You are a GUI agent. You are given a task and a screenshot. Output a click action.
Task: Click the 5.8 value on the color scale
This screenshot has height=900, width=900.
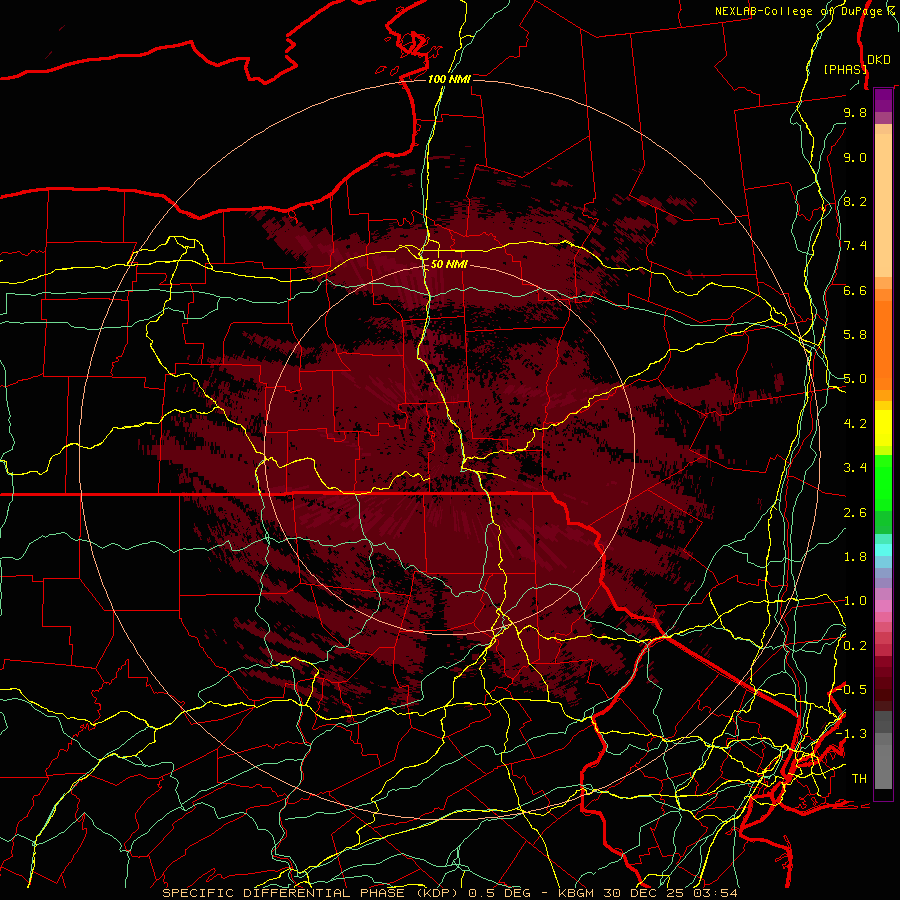tap(855, 334)
